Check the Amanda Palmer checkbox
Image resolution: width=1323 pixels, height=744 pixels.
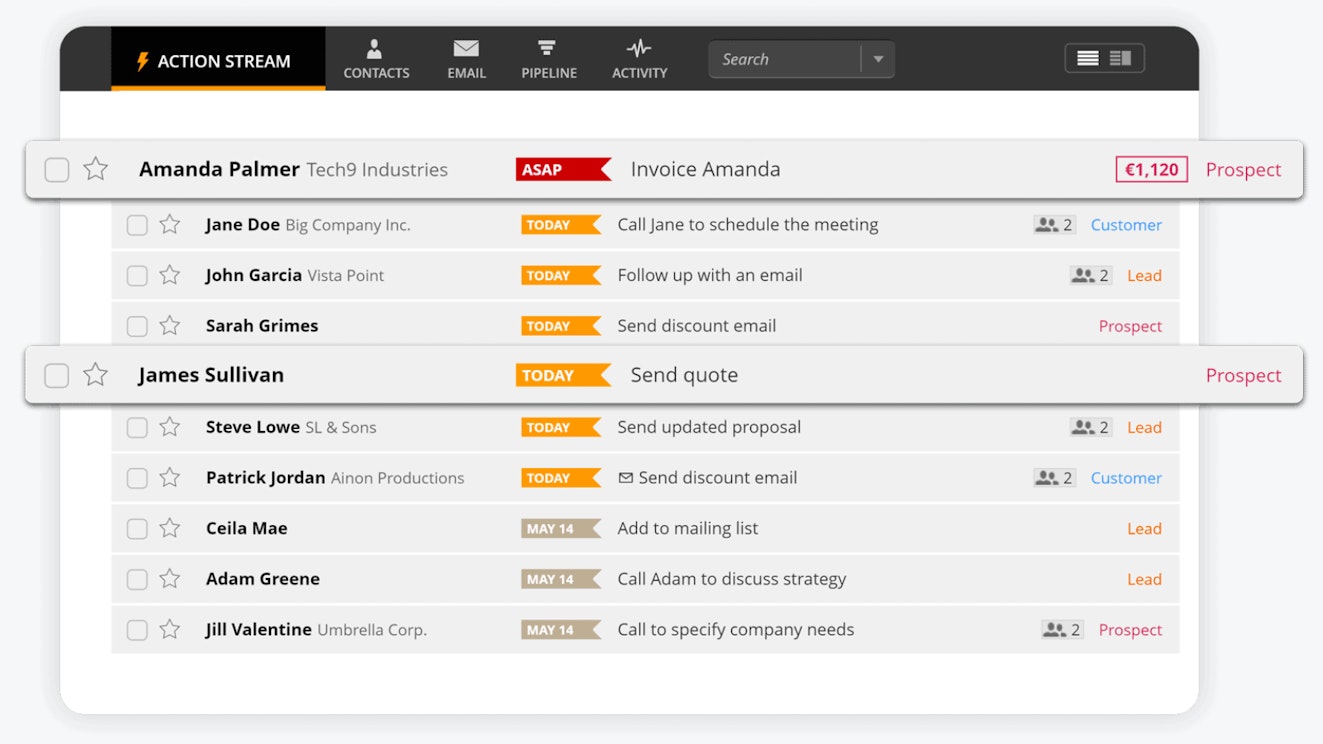(x=57, y=170)
